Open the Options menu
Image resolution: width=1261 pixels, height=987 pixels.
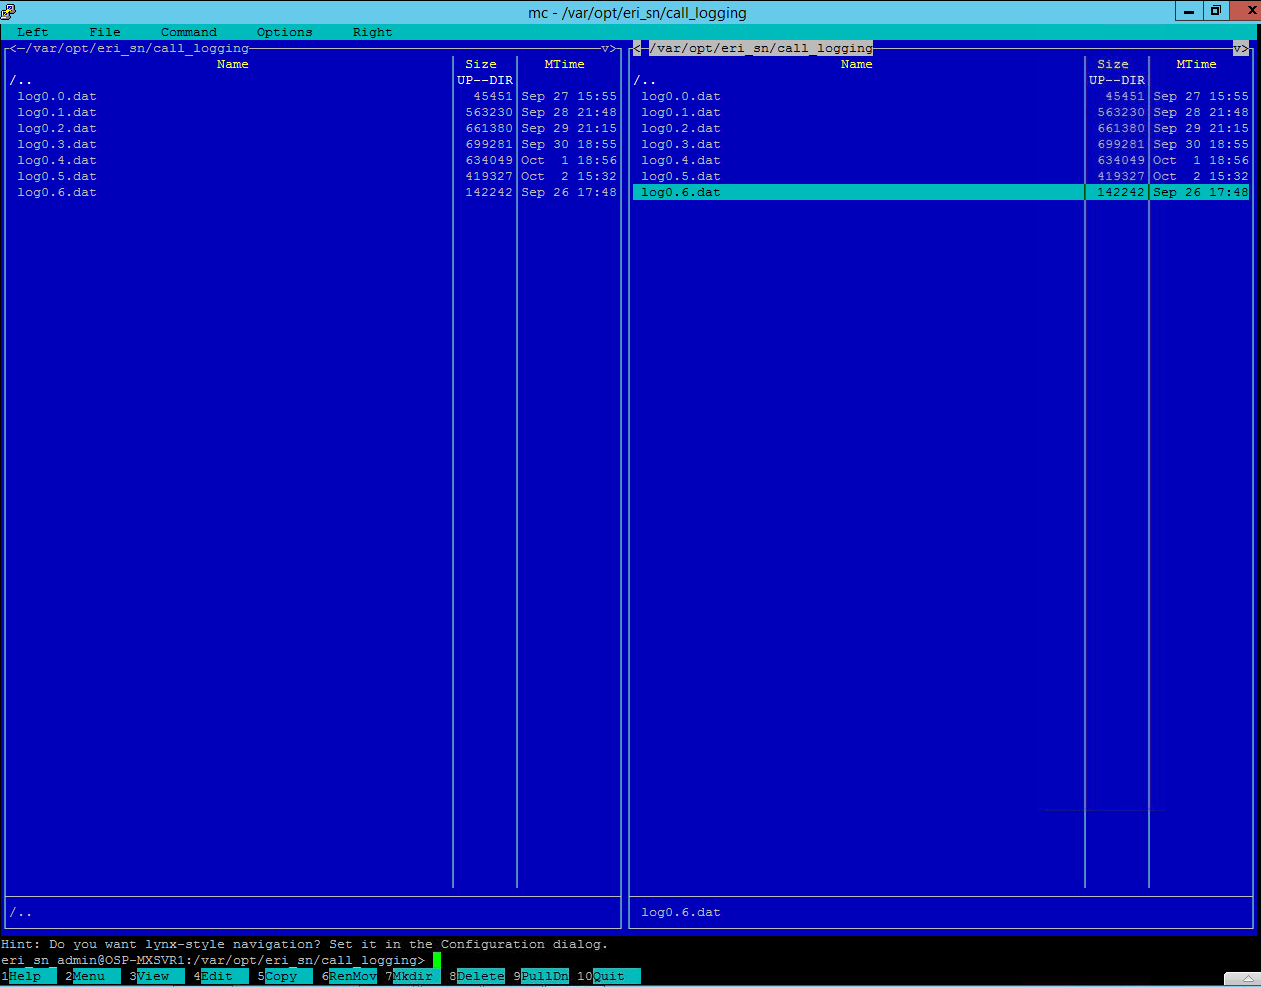click(284, 31)
